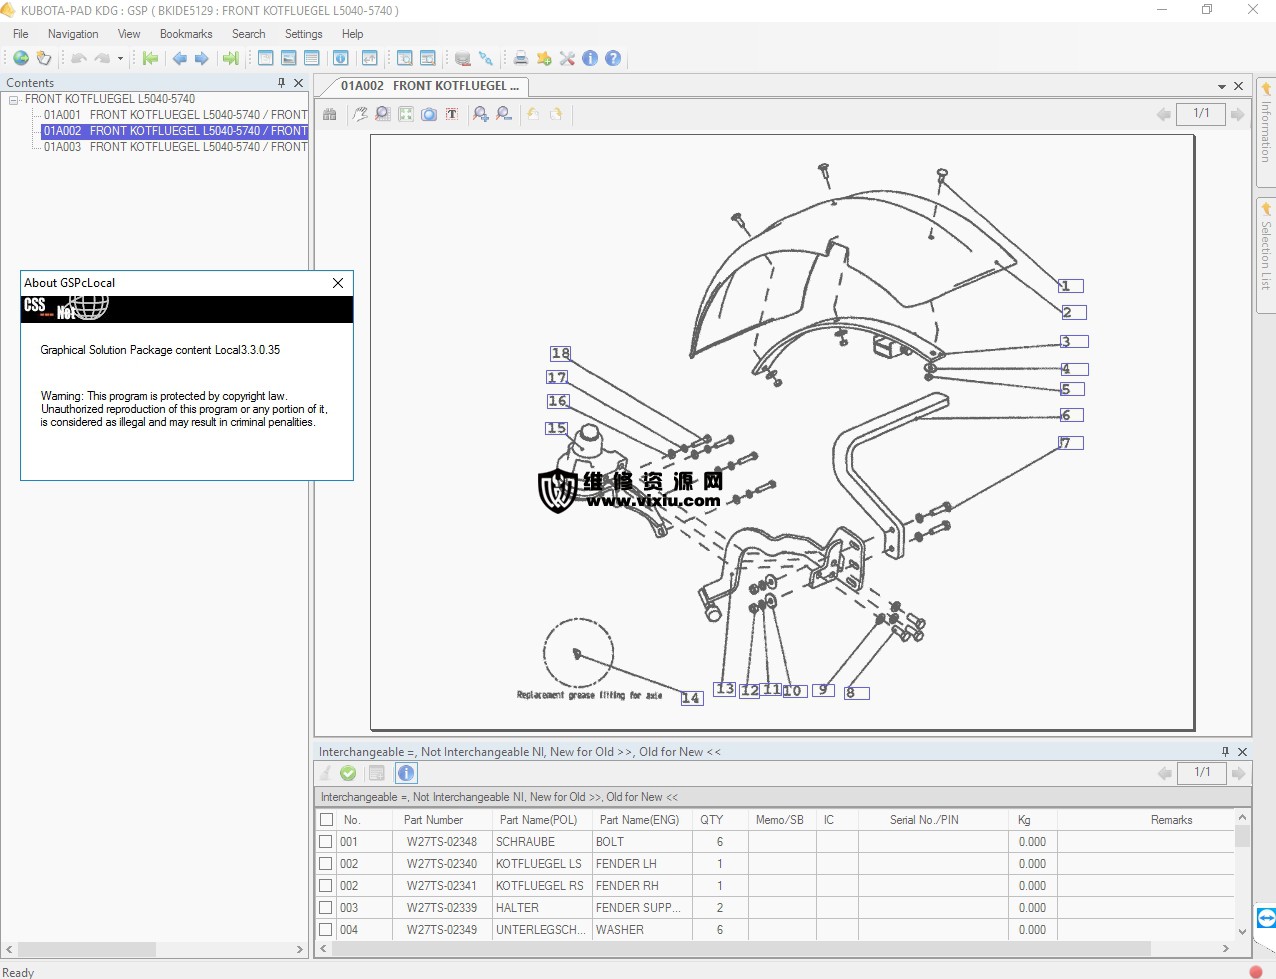Click the text T icon in diagram toolbar
Screen dimensions: 1276x979
click(x=452, y=114)
